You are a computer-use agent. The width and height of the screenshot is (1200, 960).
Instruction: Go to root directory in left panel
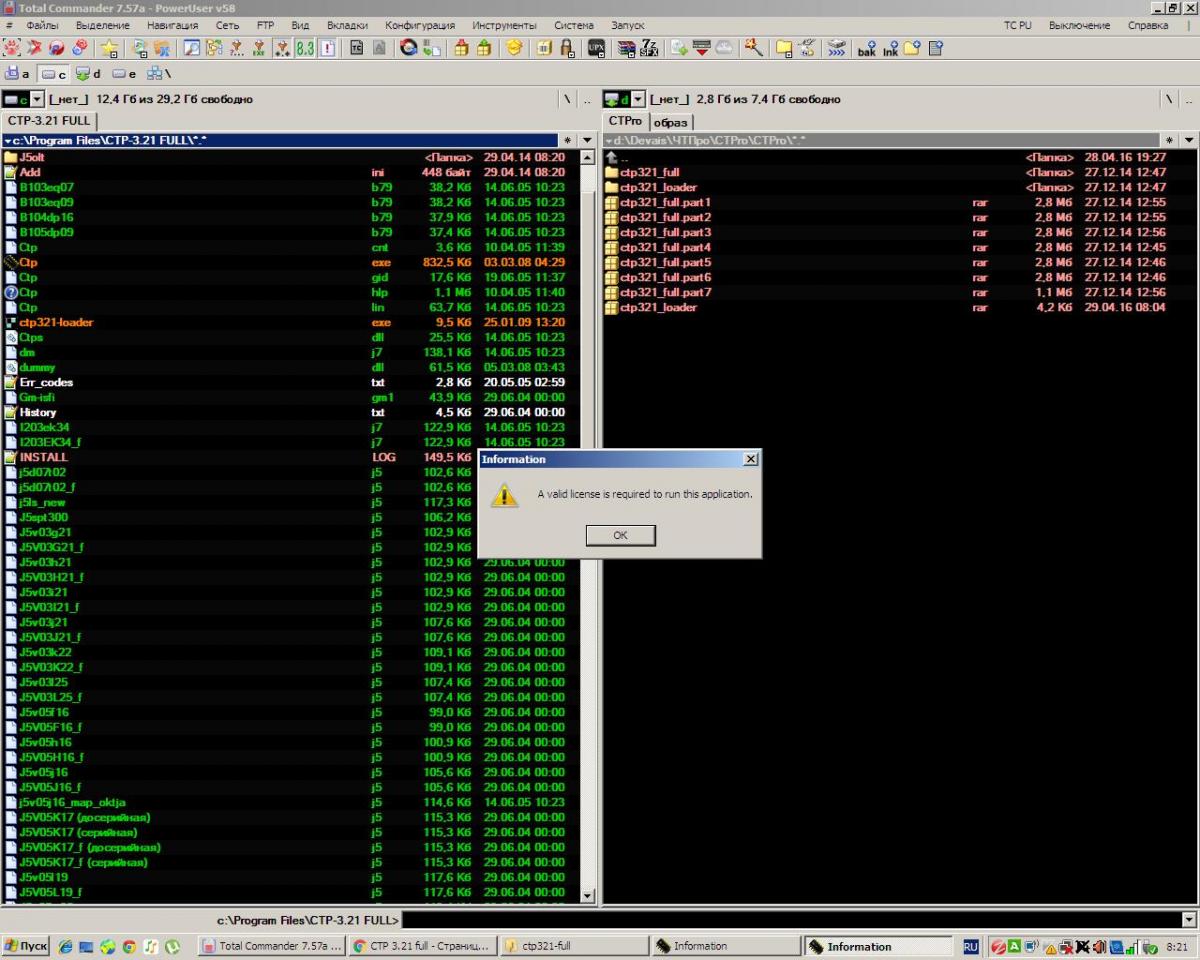point(566,99)
